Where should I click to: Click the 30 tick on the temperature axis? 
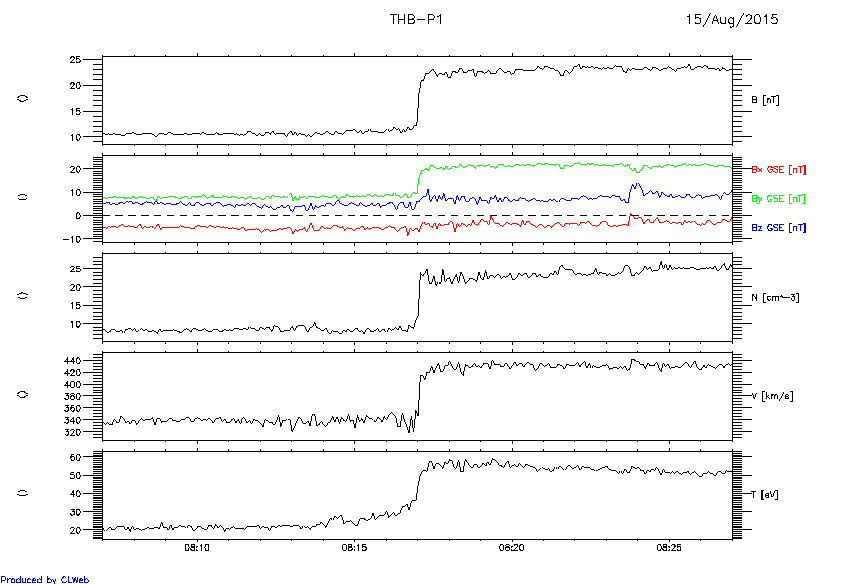pyautogui.click(x=75, y=512)
